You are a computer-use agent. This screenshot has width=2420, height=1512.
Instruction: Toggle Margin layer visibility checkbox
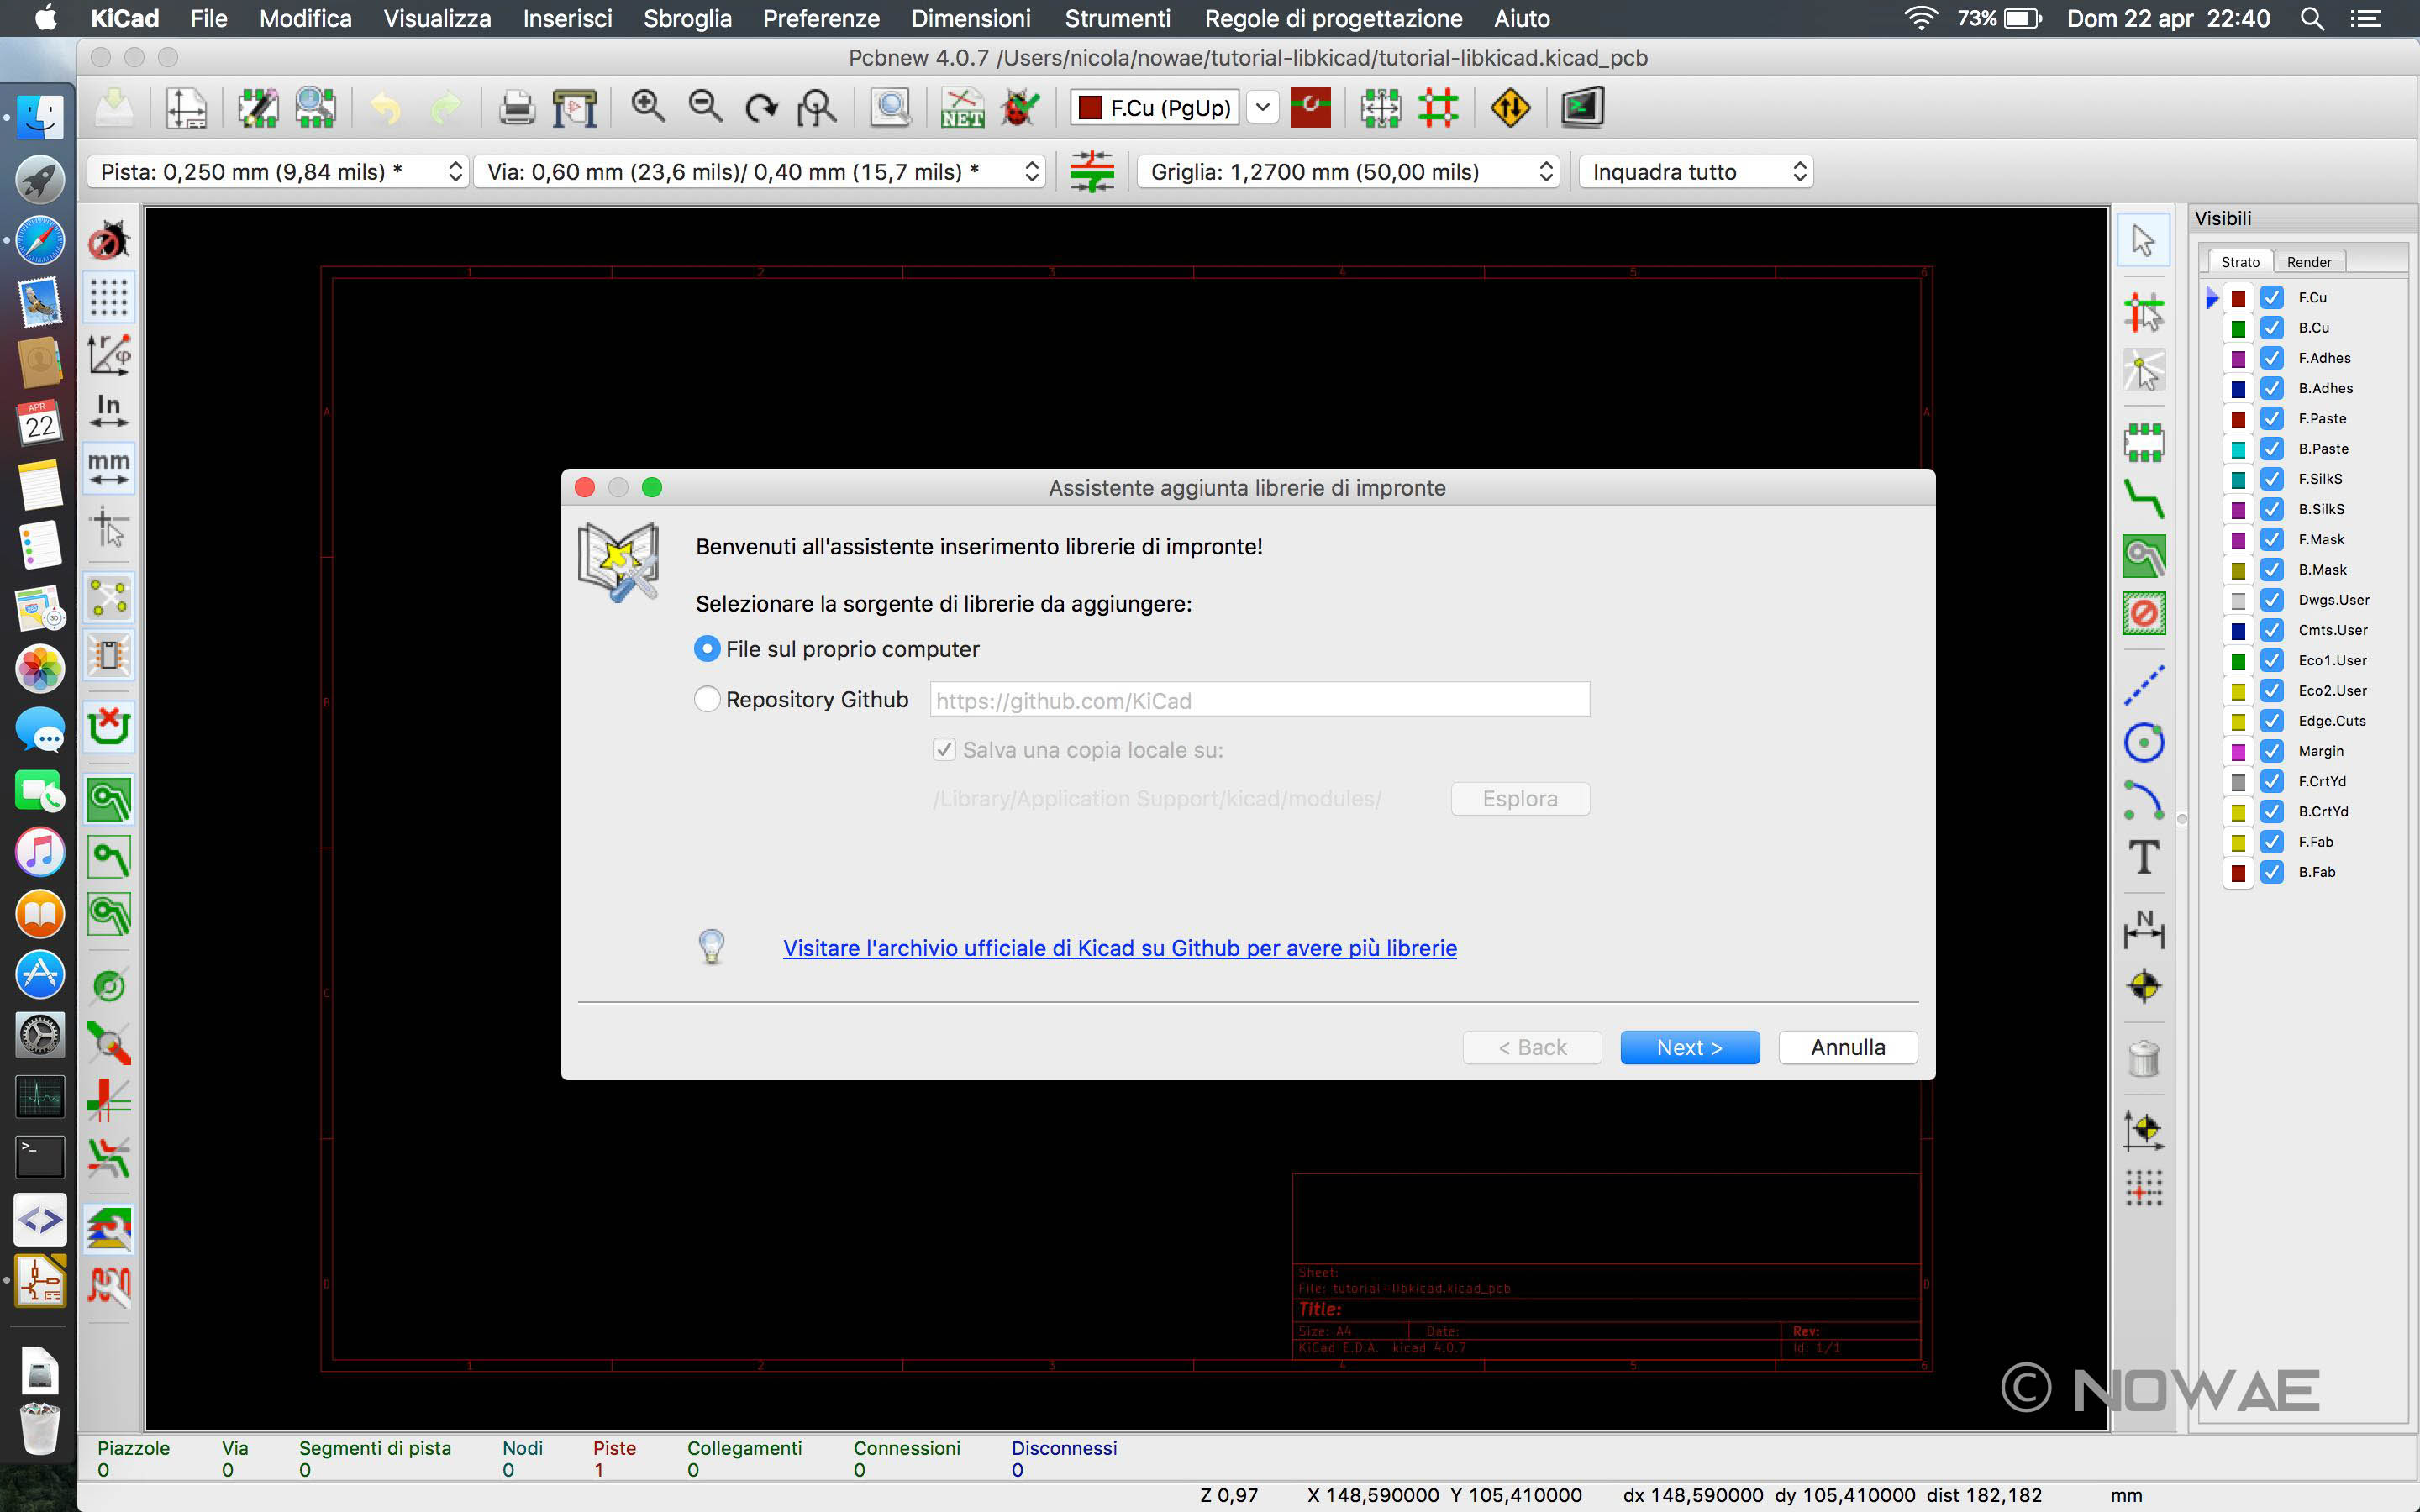(x=2272, y=751)
